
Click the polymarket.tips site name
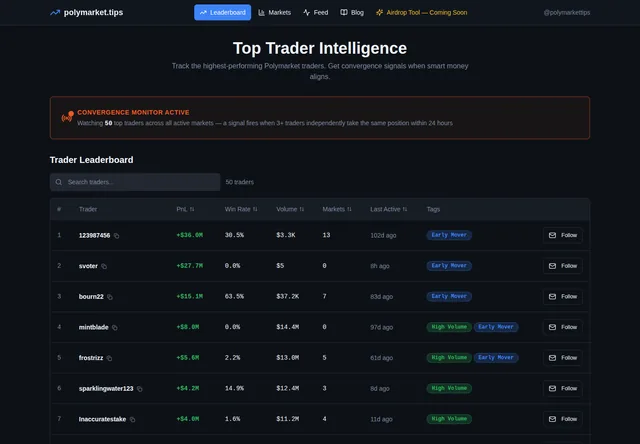[x=93, y=13]
